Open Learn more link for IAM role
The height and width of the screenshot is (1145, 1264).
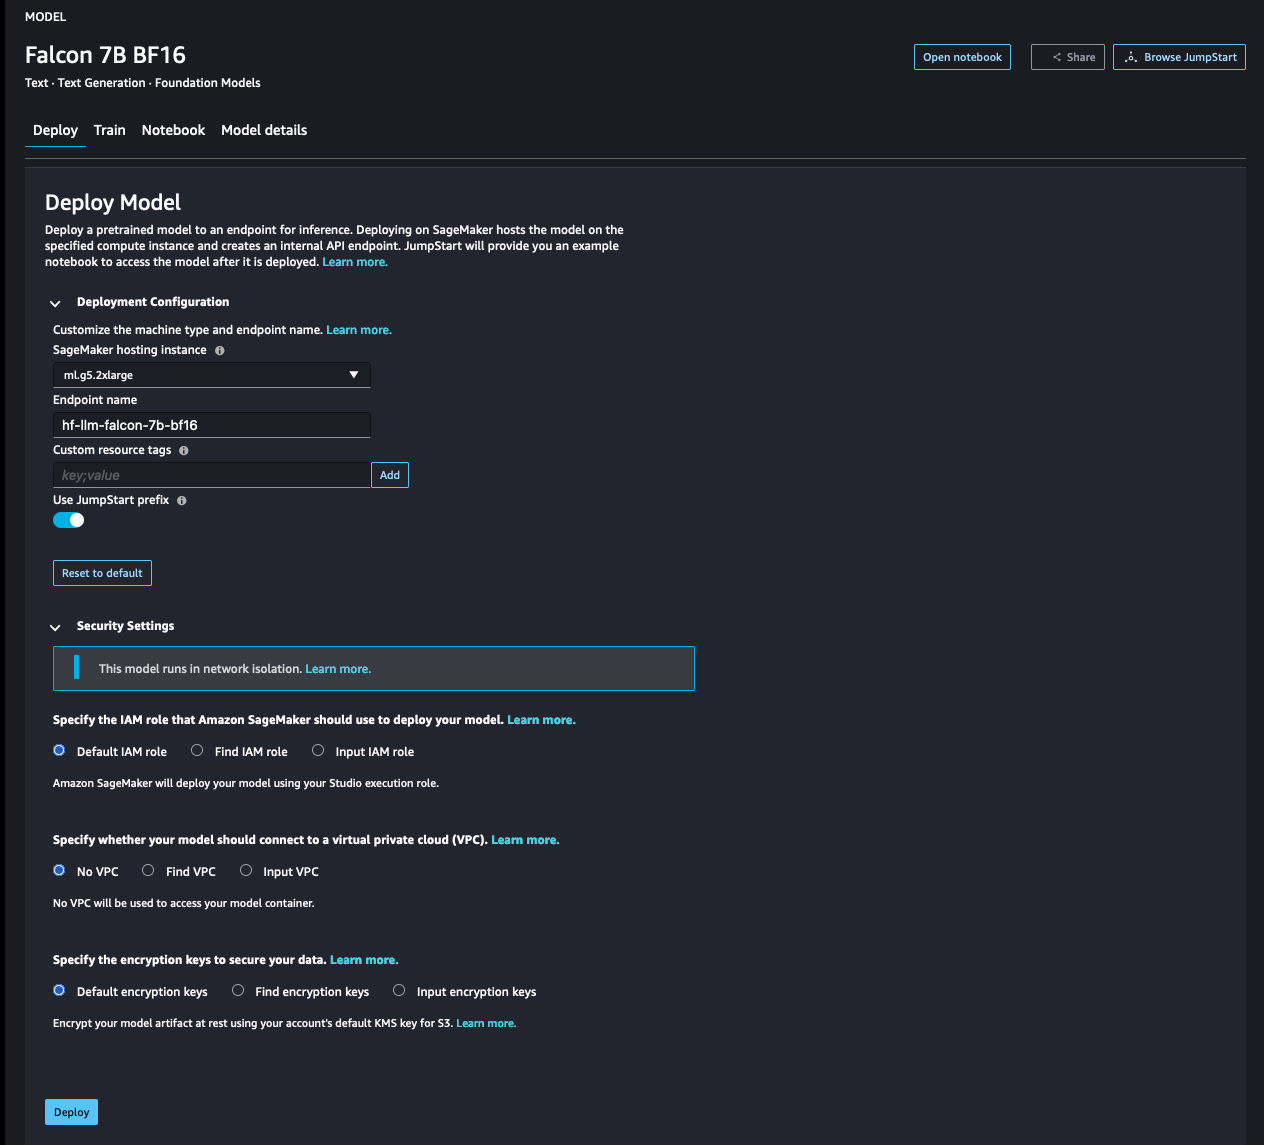[x=541, y=720]
